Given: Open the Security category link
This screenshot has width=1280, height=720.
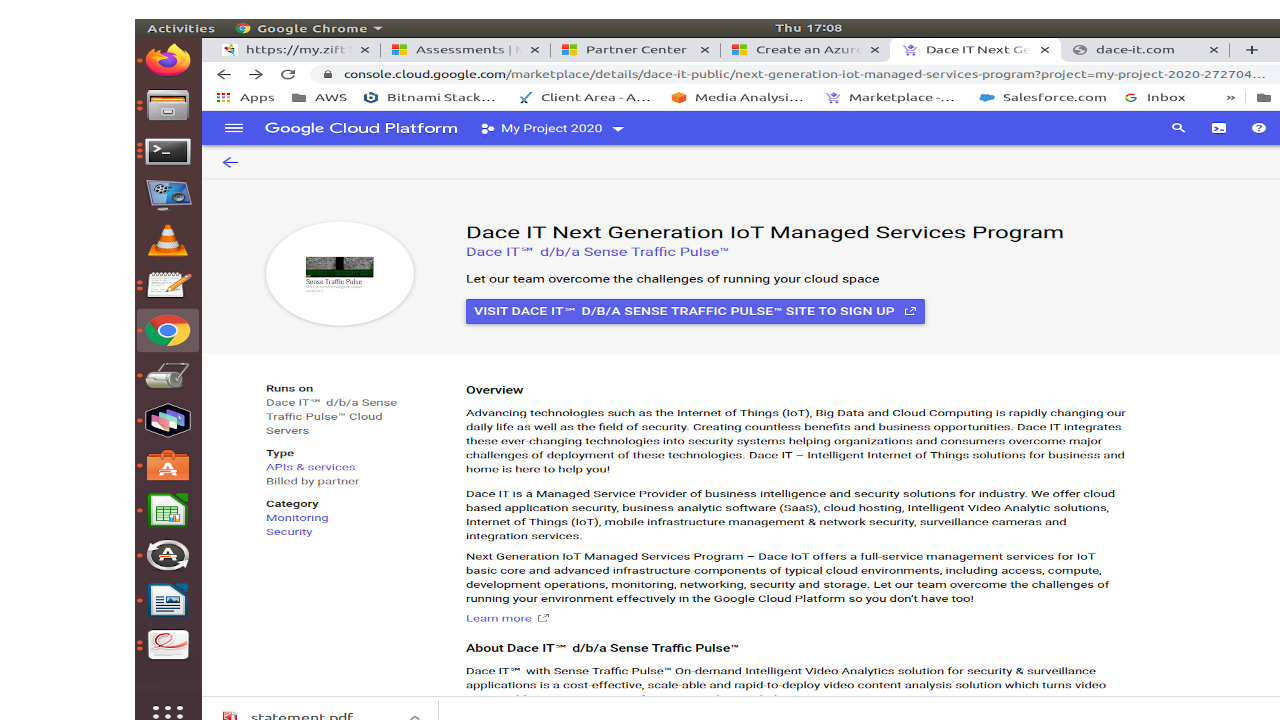Looking at the screenshot, I should pyautogui.click(x=289, y=532).
